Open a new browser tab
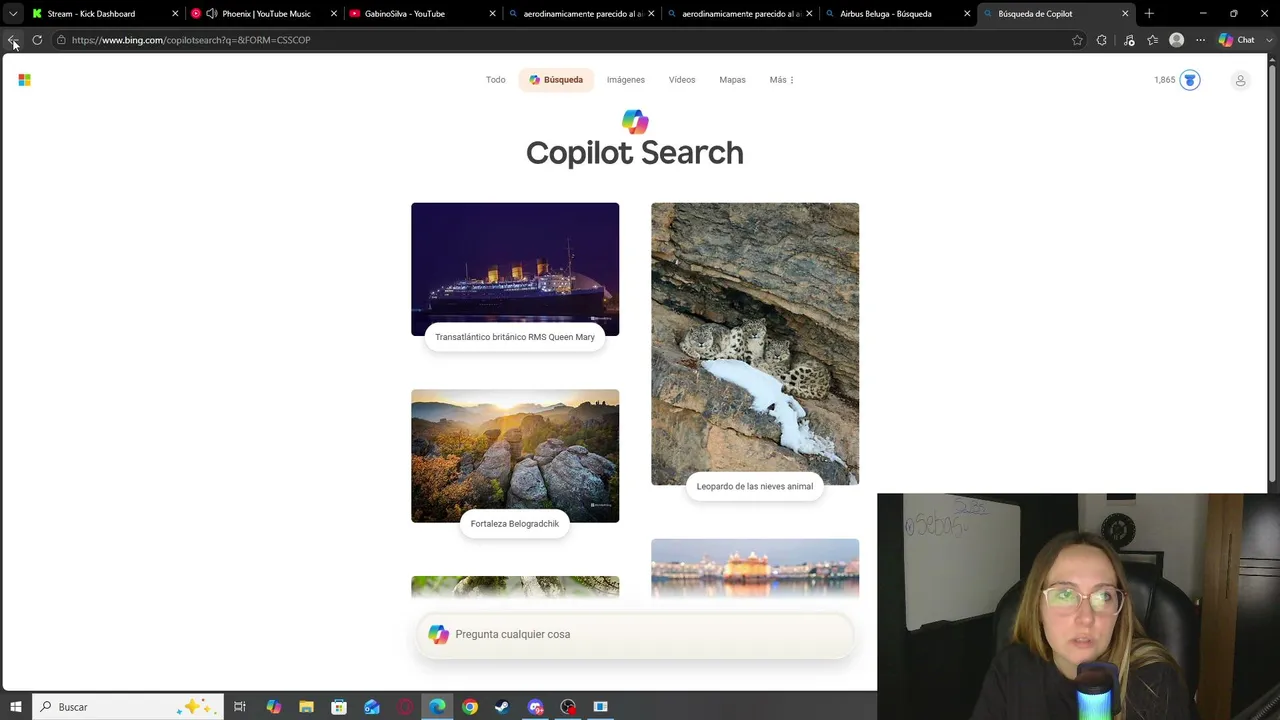The image size is (1280, 720). tap(1149, 14)
